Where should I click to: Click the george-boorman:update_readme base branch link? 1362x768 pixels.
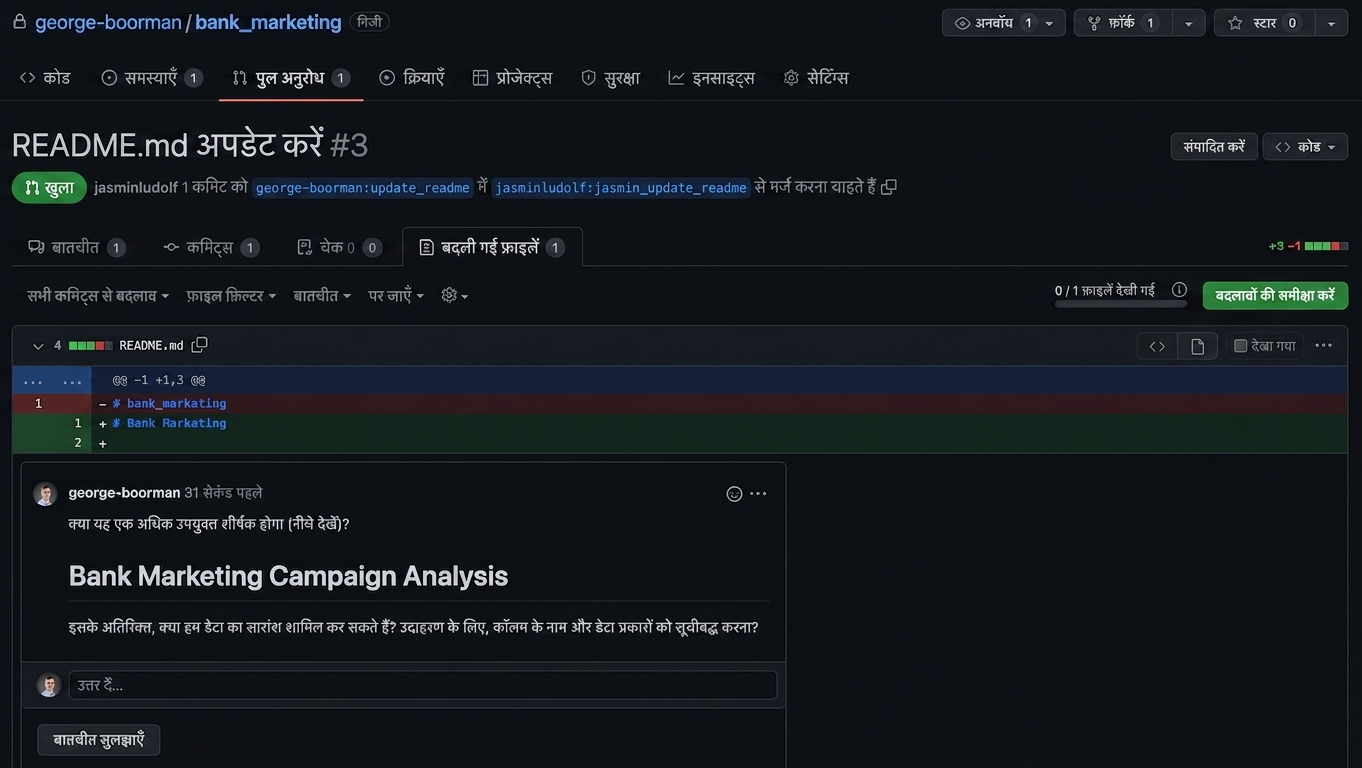pos(362,188)
